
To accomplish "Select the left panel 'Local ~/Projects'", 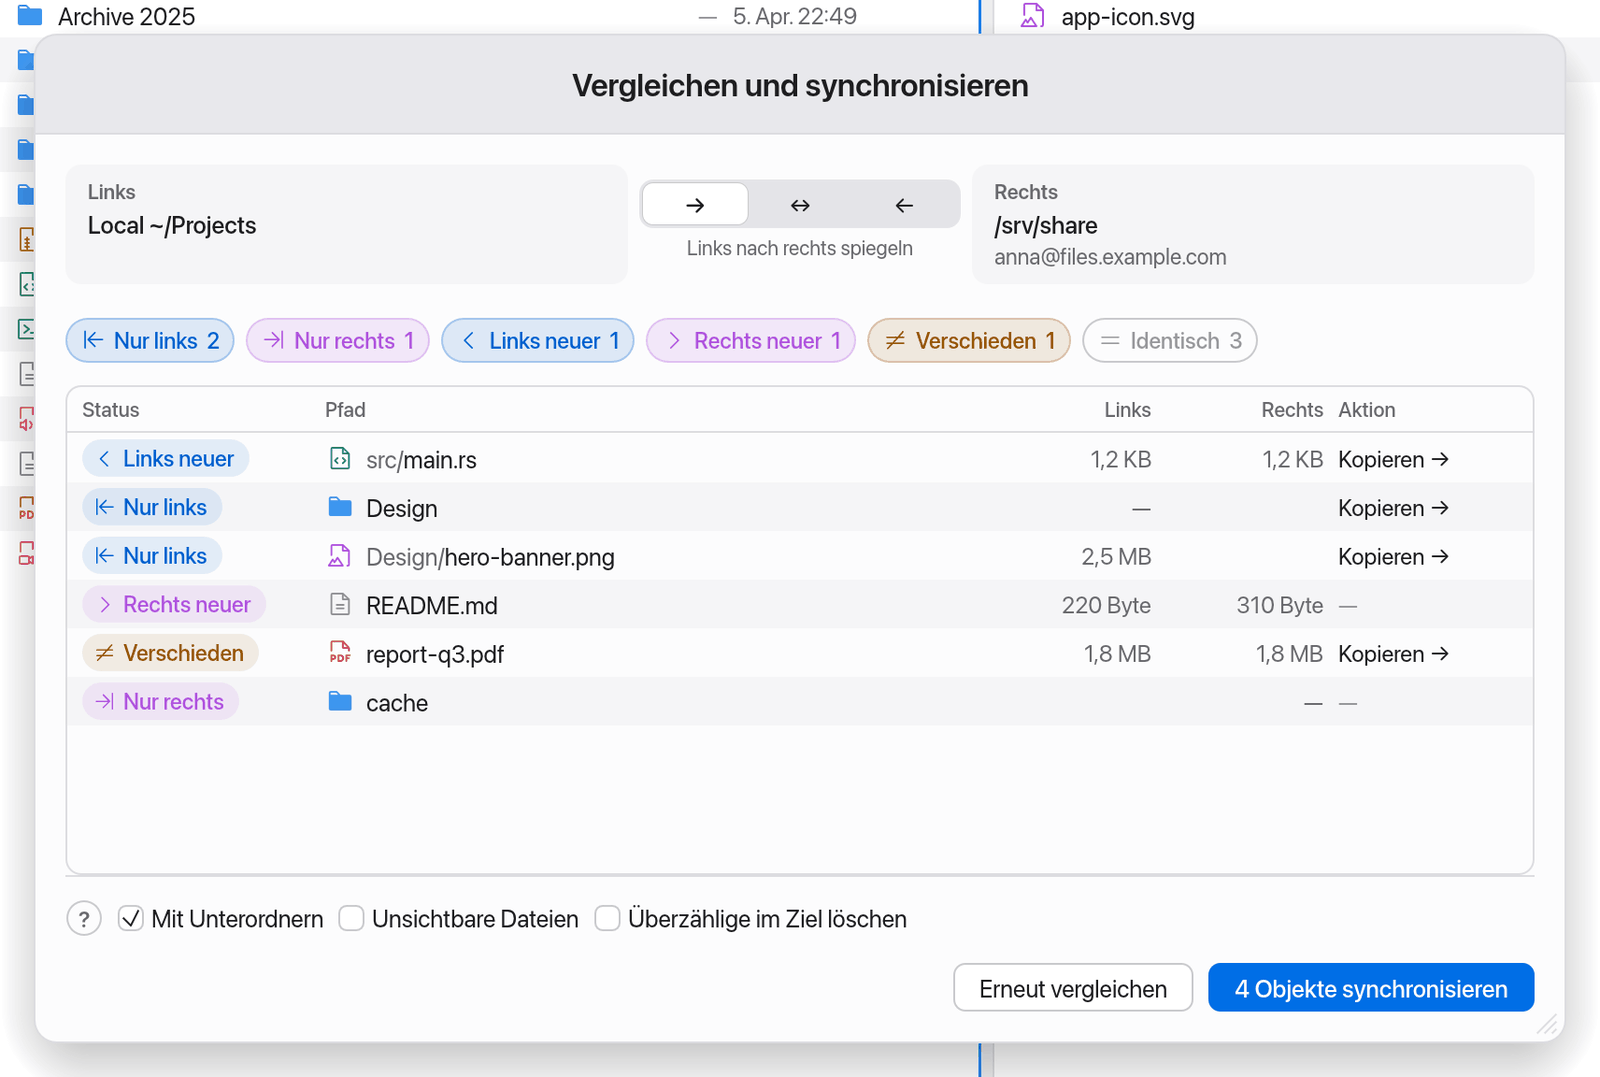I will [x=346, y=224].
